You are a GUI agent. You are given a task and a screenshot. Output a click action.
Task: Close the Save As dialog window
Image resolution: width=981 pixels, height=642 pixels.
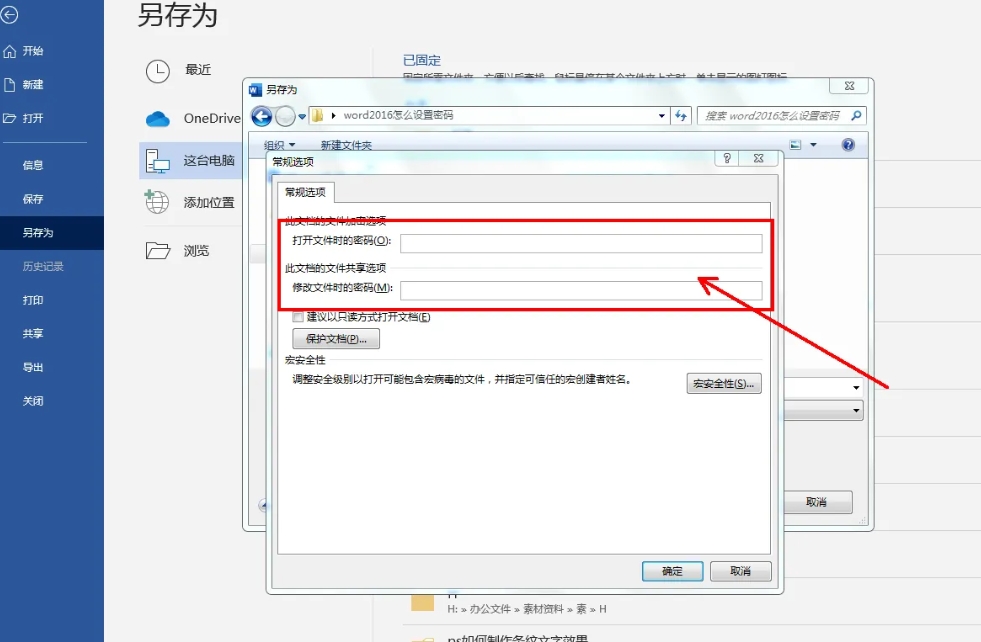point(849,86)
